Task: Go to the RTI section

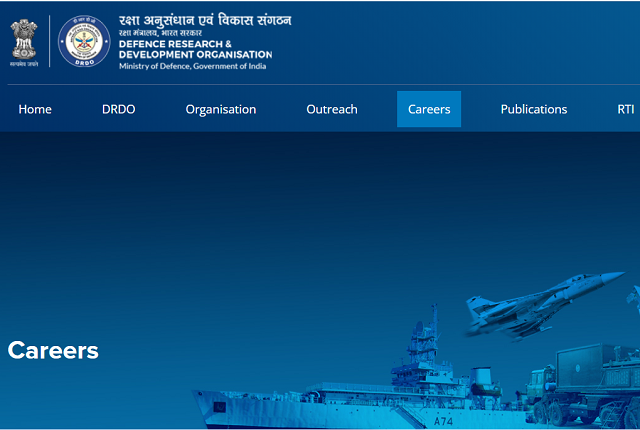Action: click(626, 110)
